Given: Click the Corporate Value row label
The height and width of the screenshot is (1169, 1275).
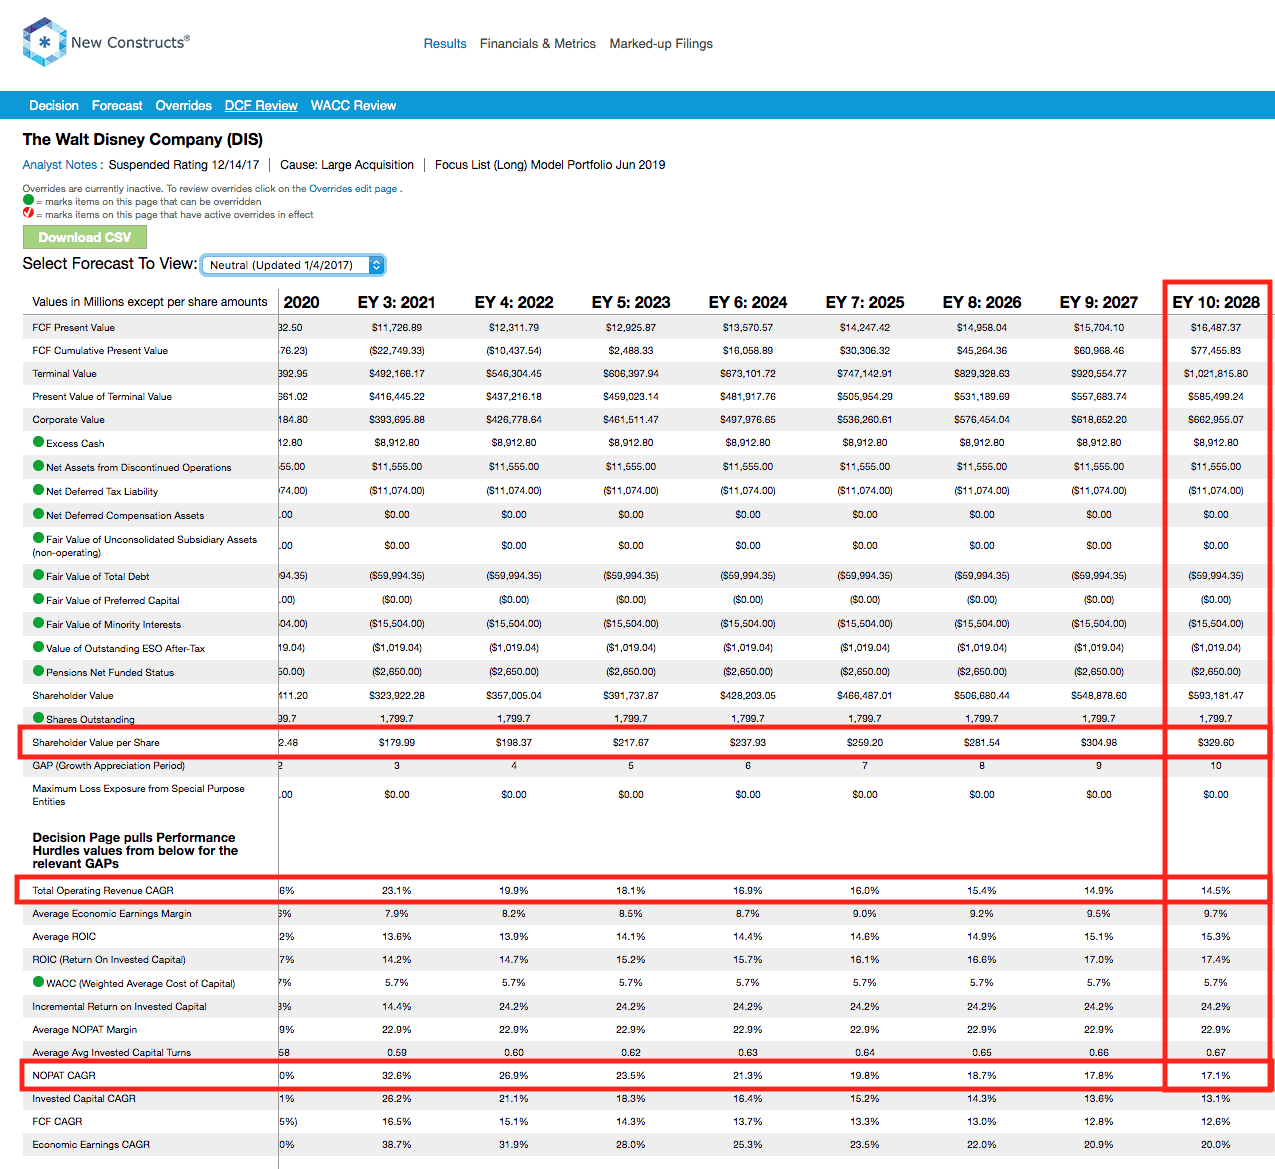Looking at the screenshot, I should [x=68, y=419].
